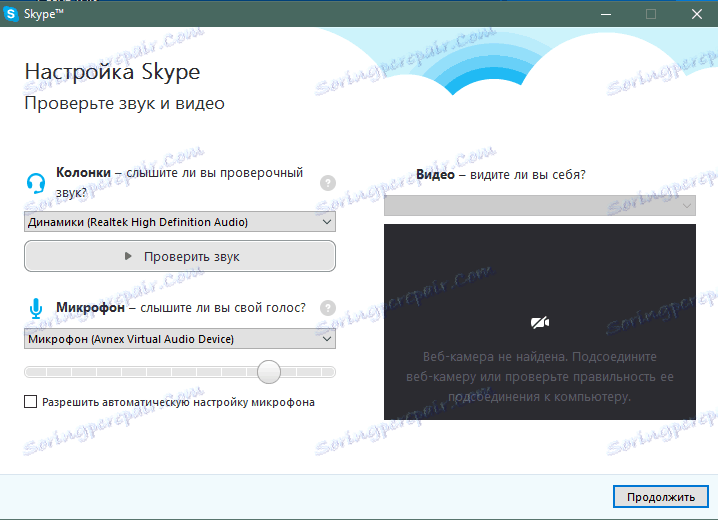Click the webcam preview black area
The width and height of the screenshot is (718, 520).
(539, 322)
